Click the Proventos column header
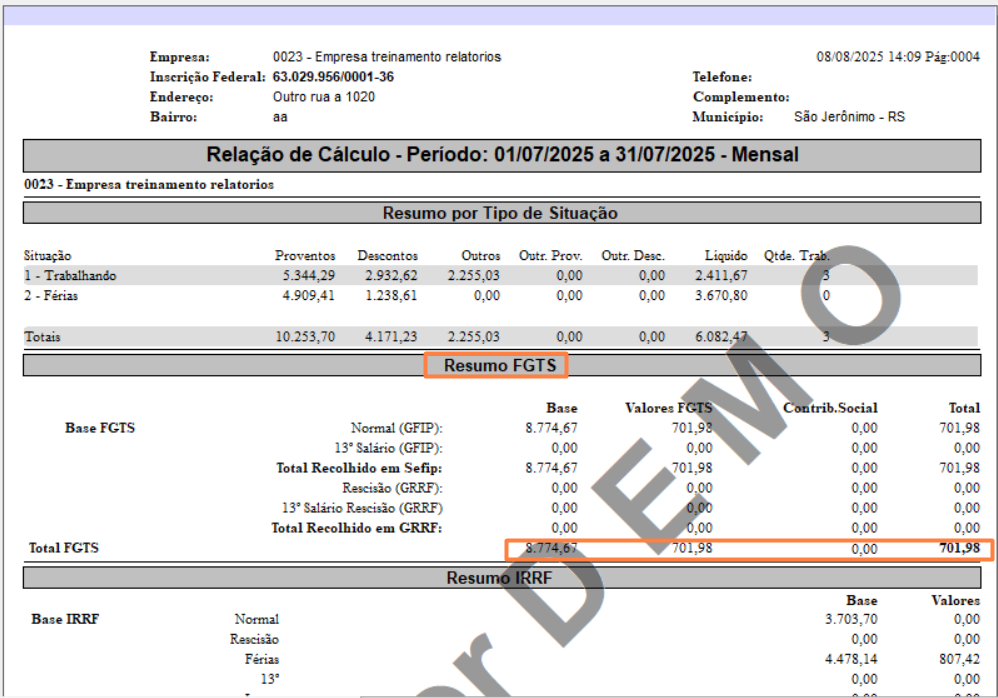The width and height of the screenshot is (998, 698). (x=305, y=256)
